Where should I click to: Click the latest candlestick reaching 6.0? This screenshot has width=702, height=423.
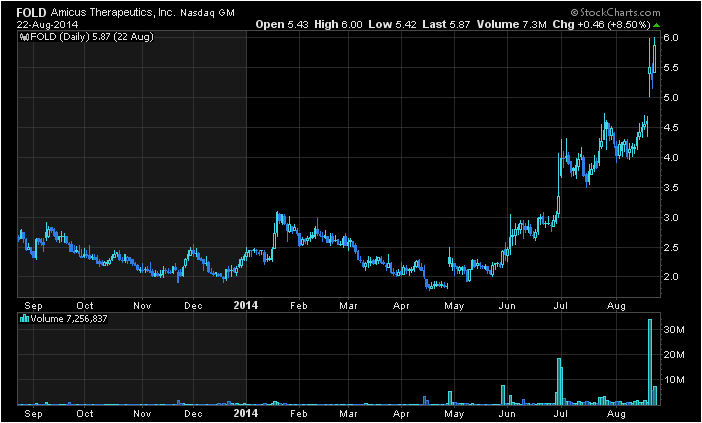[655, 56]
